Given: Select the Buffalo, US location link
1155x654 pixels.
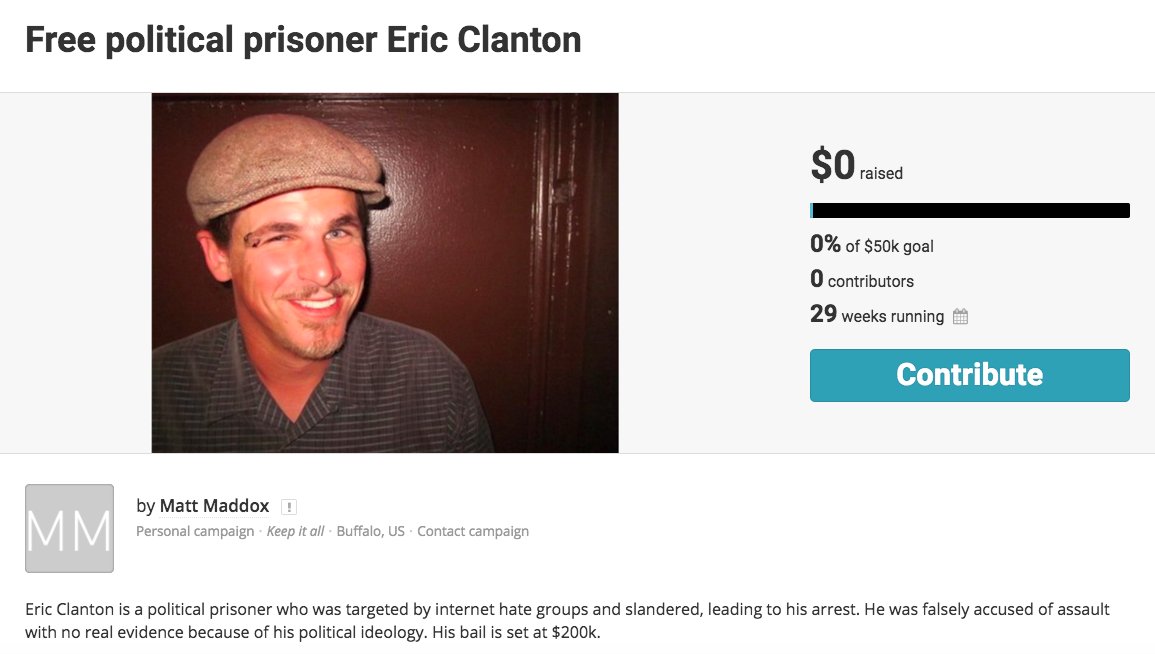Looking at the screenshot, I should [x=370, y=531].
